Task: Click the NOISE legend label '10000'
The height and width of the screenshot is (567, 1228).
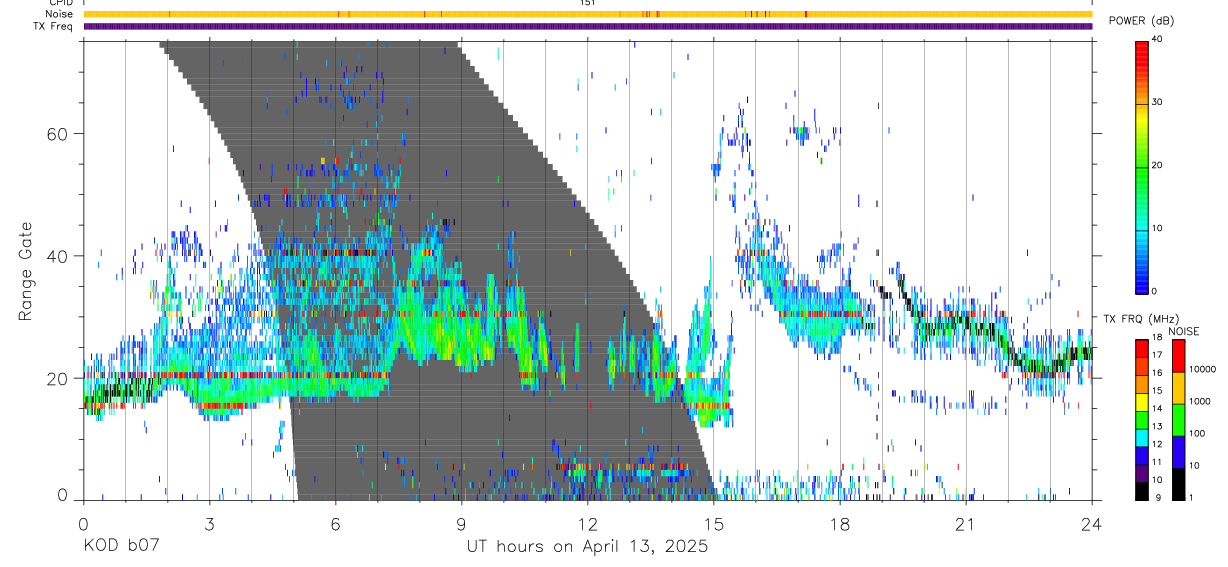Action: point(1201,369)
